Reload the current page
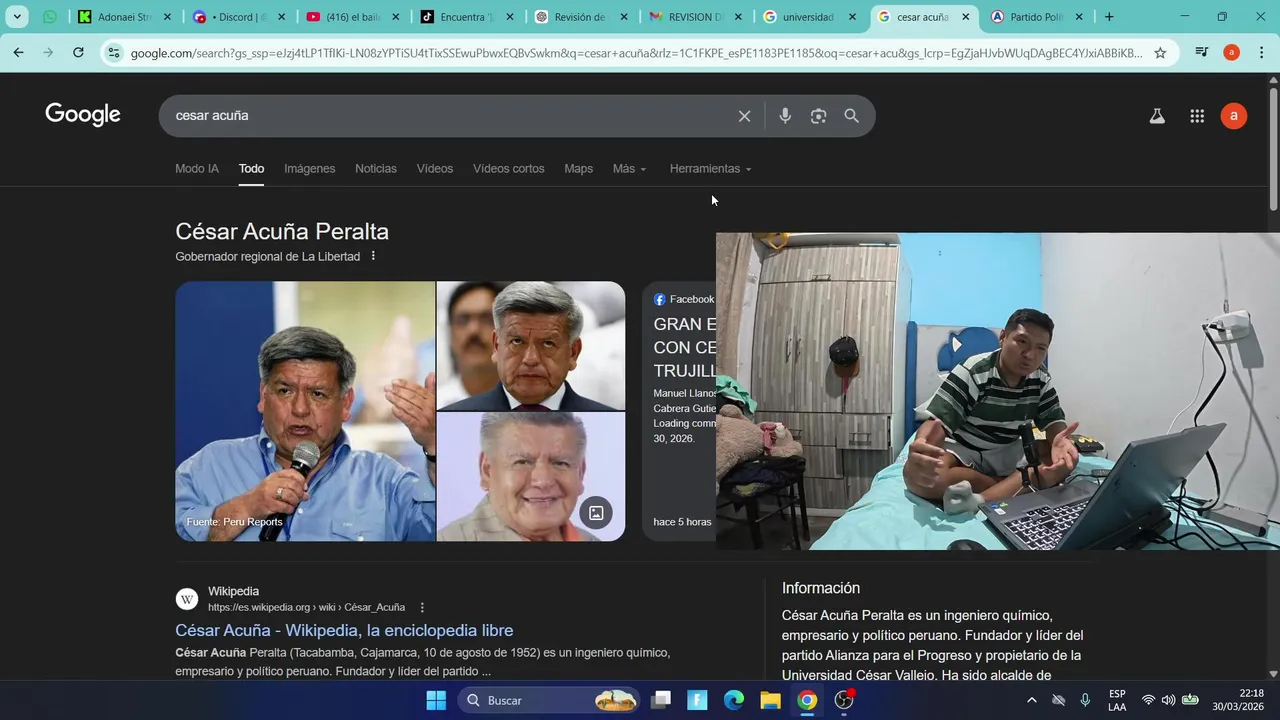Image resolution: width=1280 pixels, height=720 pixels. coord(78,52)
